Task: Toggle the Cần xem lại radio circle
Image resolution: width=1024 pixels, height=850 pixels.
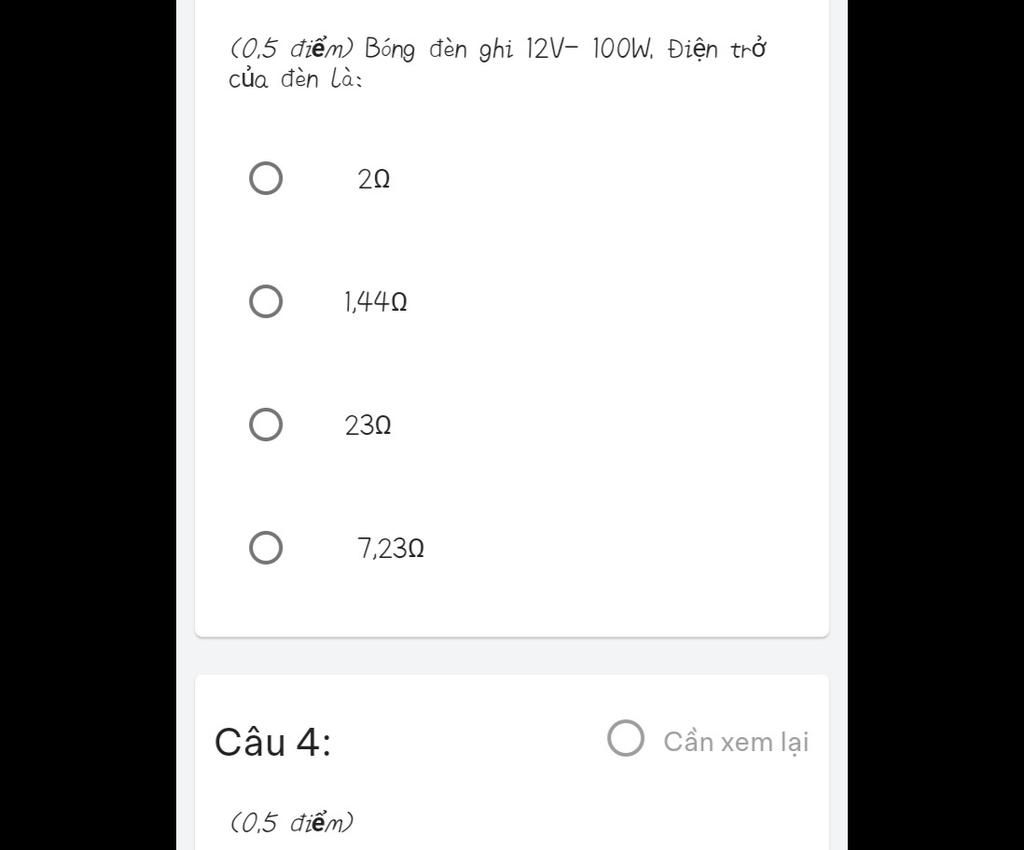Action: [626, 739]
